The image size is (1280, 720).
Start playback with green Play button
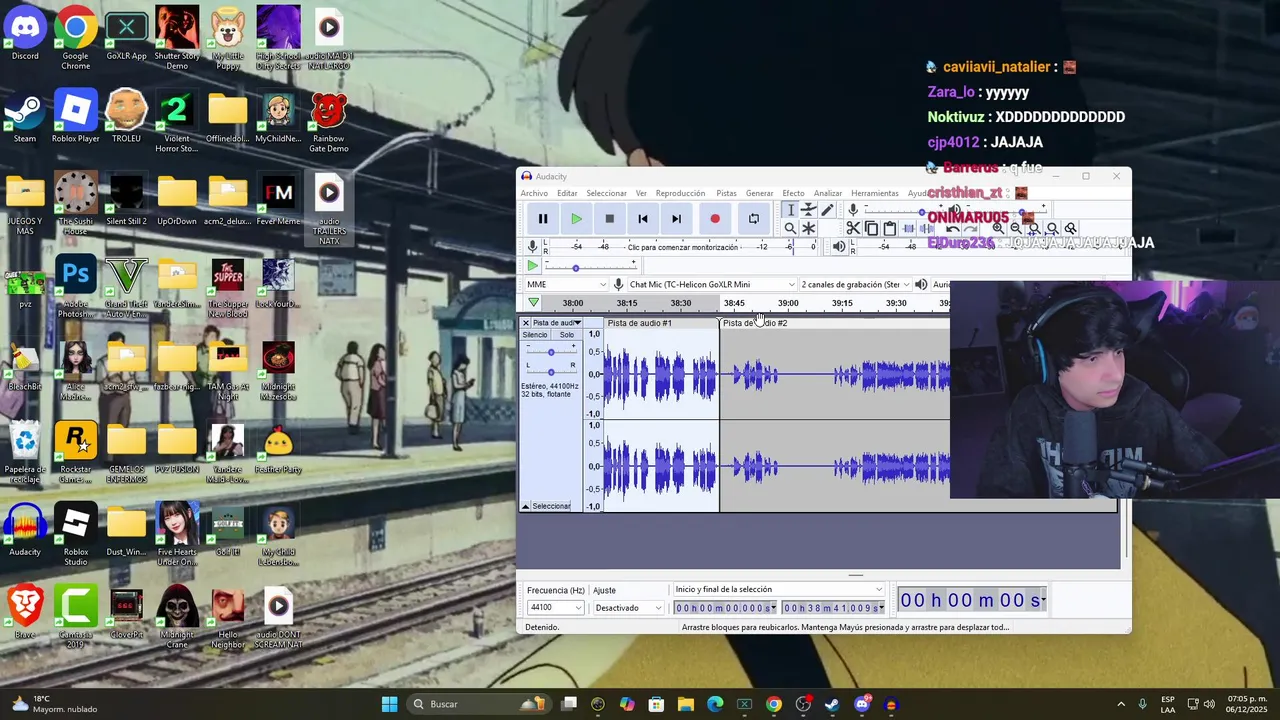coord(576,219)
